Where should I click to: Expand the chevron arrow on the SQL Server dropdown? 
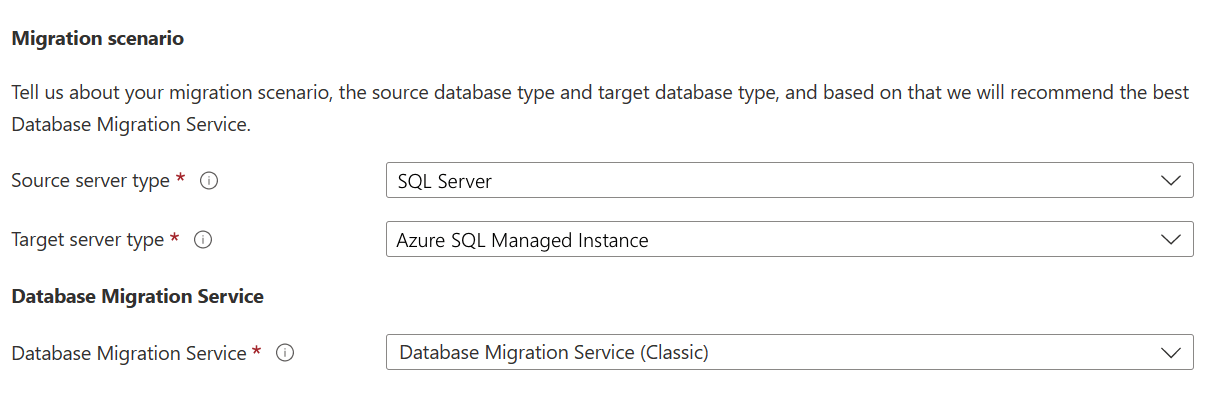(1170, 181)
